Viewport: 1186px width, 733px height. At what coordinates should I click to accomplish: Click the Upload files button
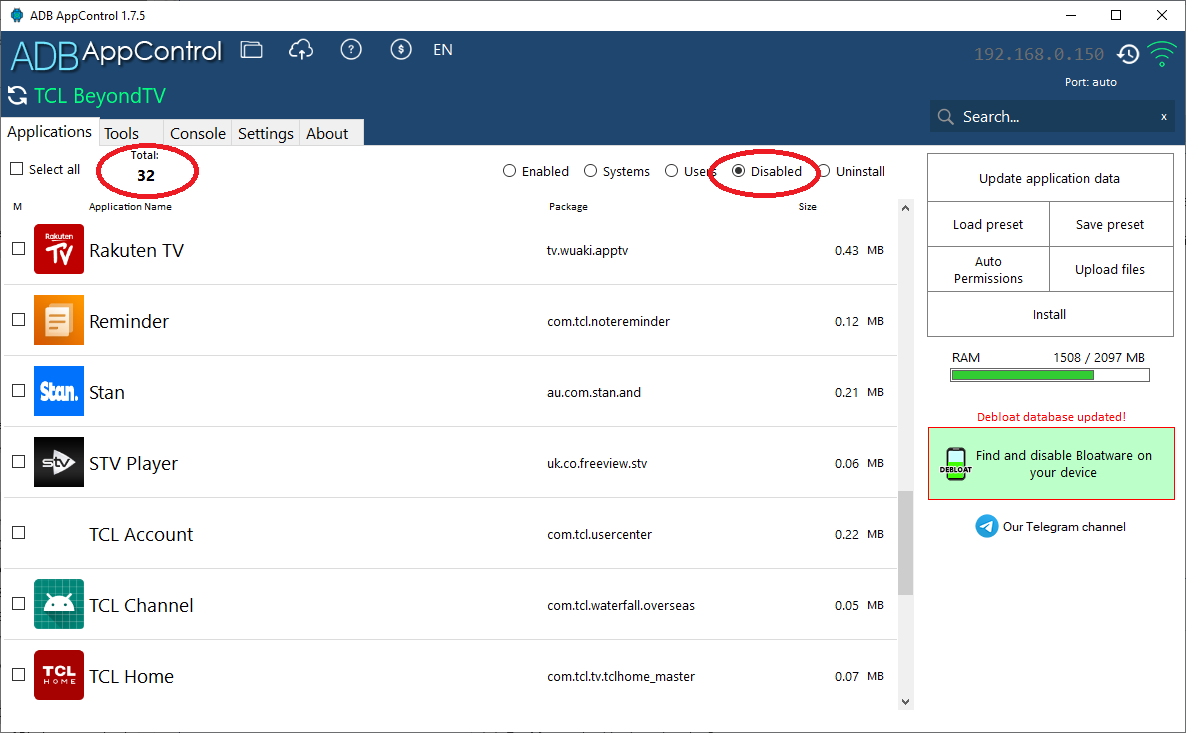[1110, 269]
